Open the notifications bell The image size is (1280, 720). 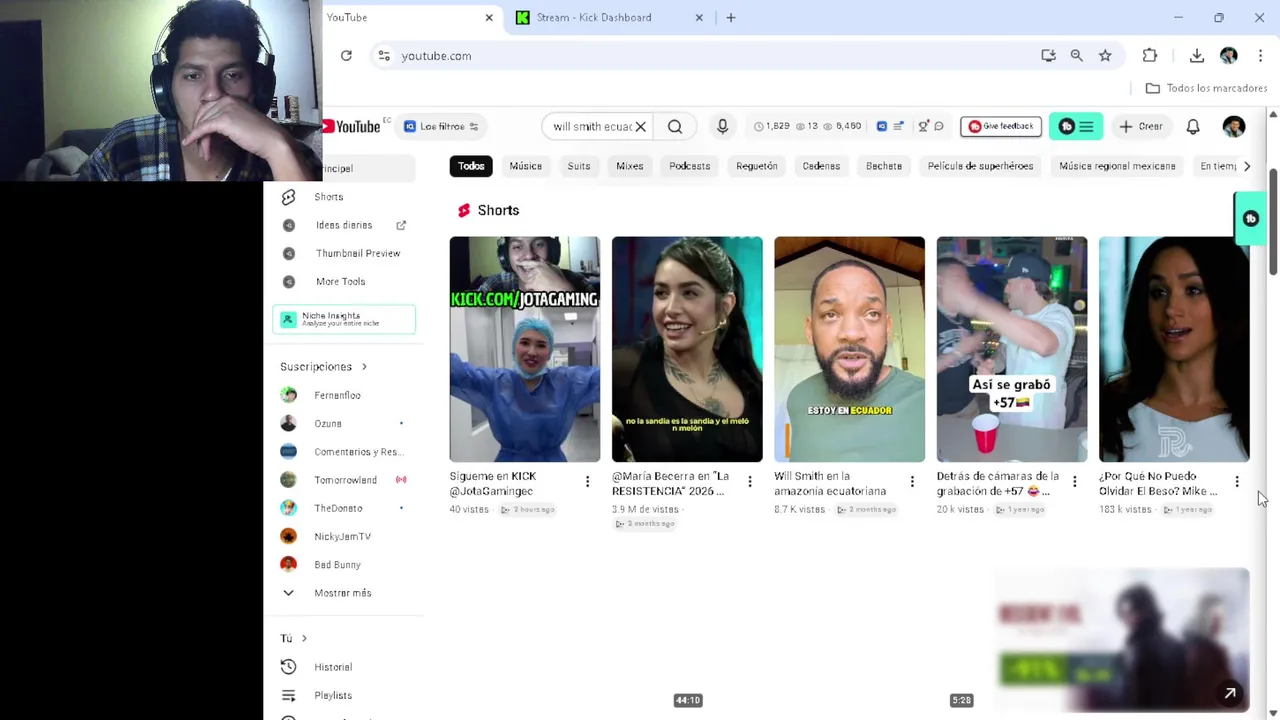click(x=1193, y=127)
